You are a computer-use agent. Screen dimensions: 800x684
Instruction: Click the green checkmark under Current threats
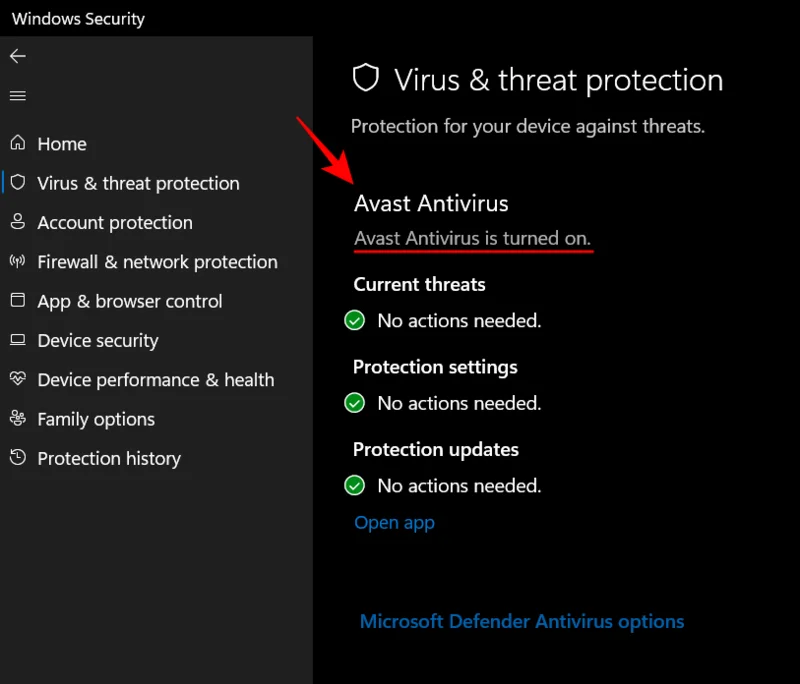click(x=355, y=320)
